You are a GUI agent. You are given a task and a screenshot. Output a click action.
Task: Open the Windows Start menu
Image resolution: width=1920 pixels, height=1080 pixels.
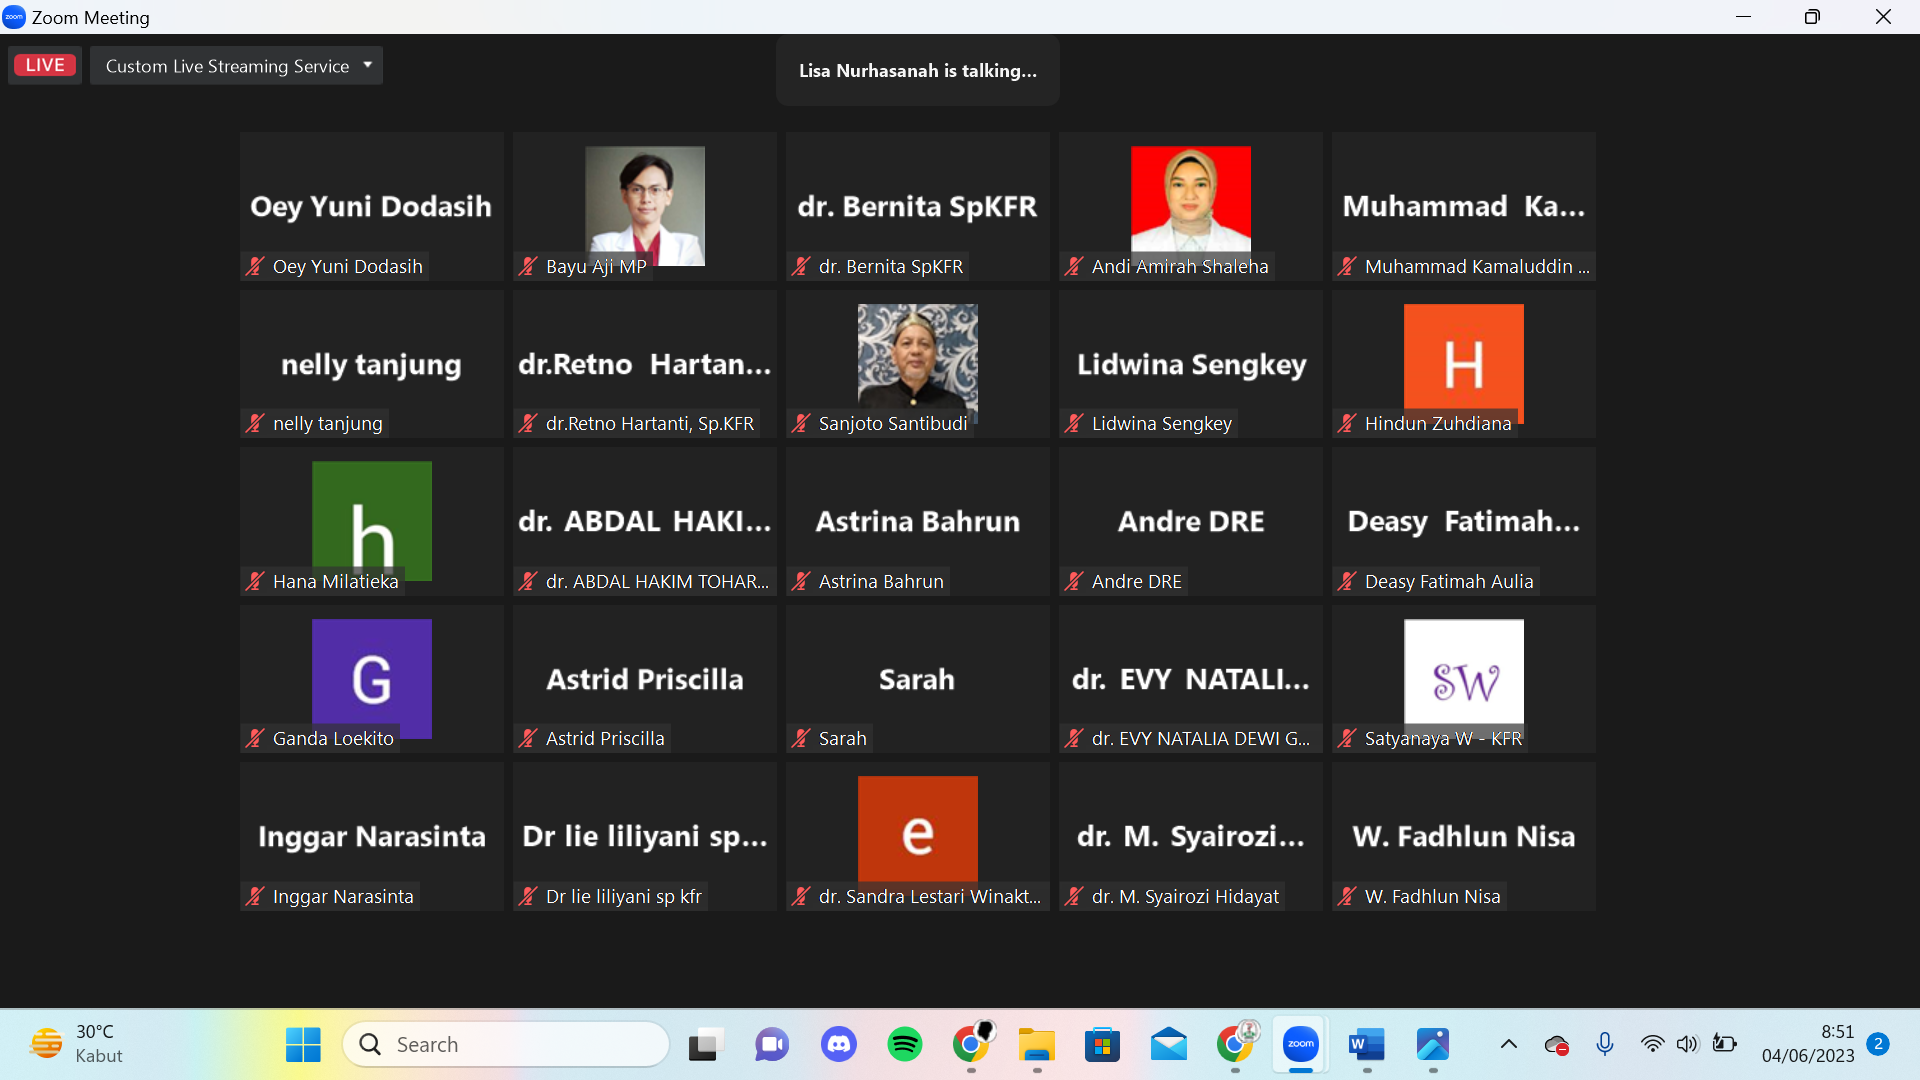303,1044
